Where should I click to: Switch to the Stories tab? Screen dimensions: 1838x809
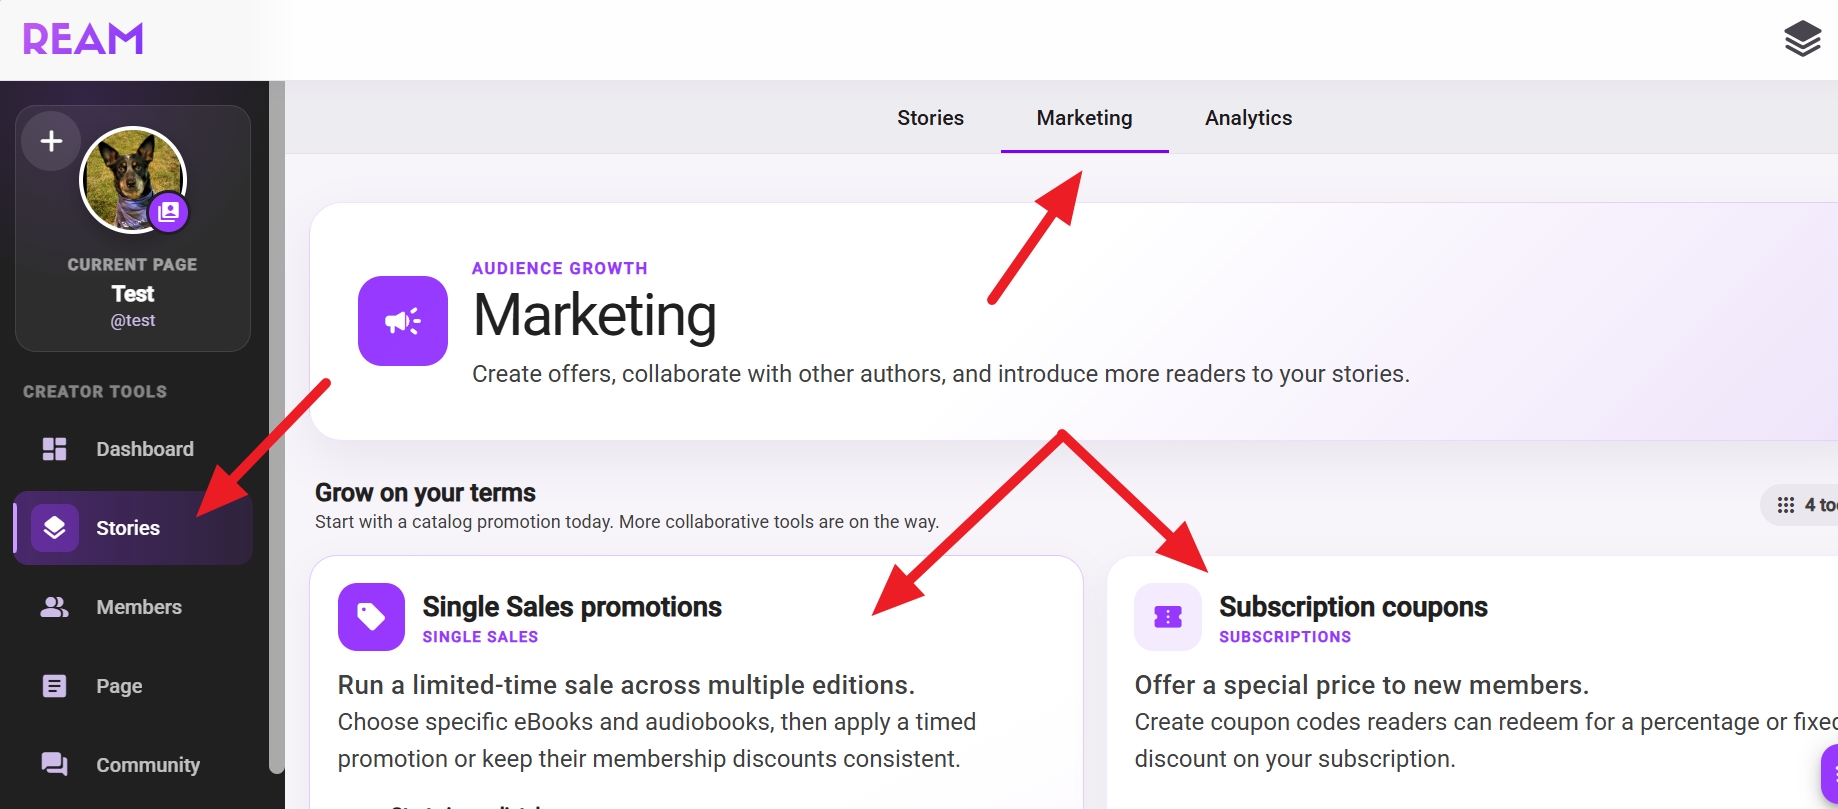pyautogui.click(x=930, y=118)
